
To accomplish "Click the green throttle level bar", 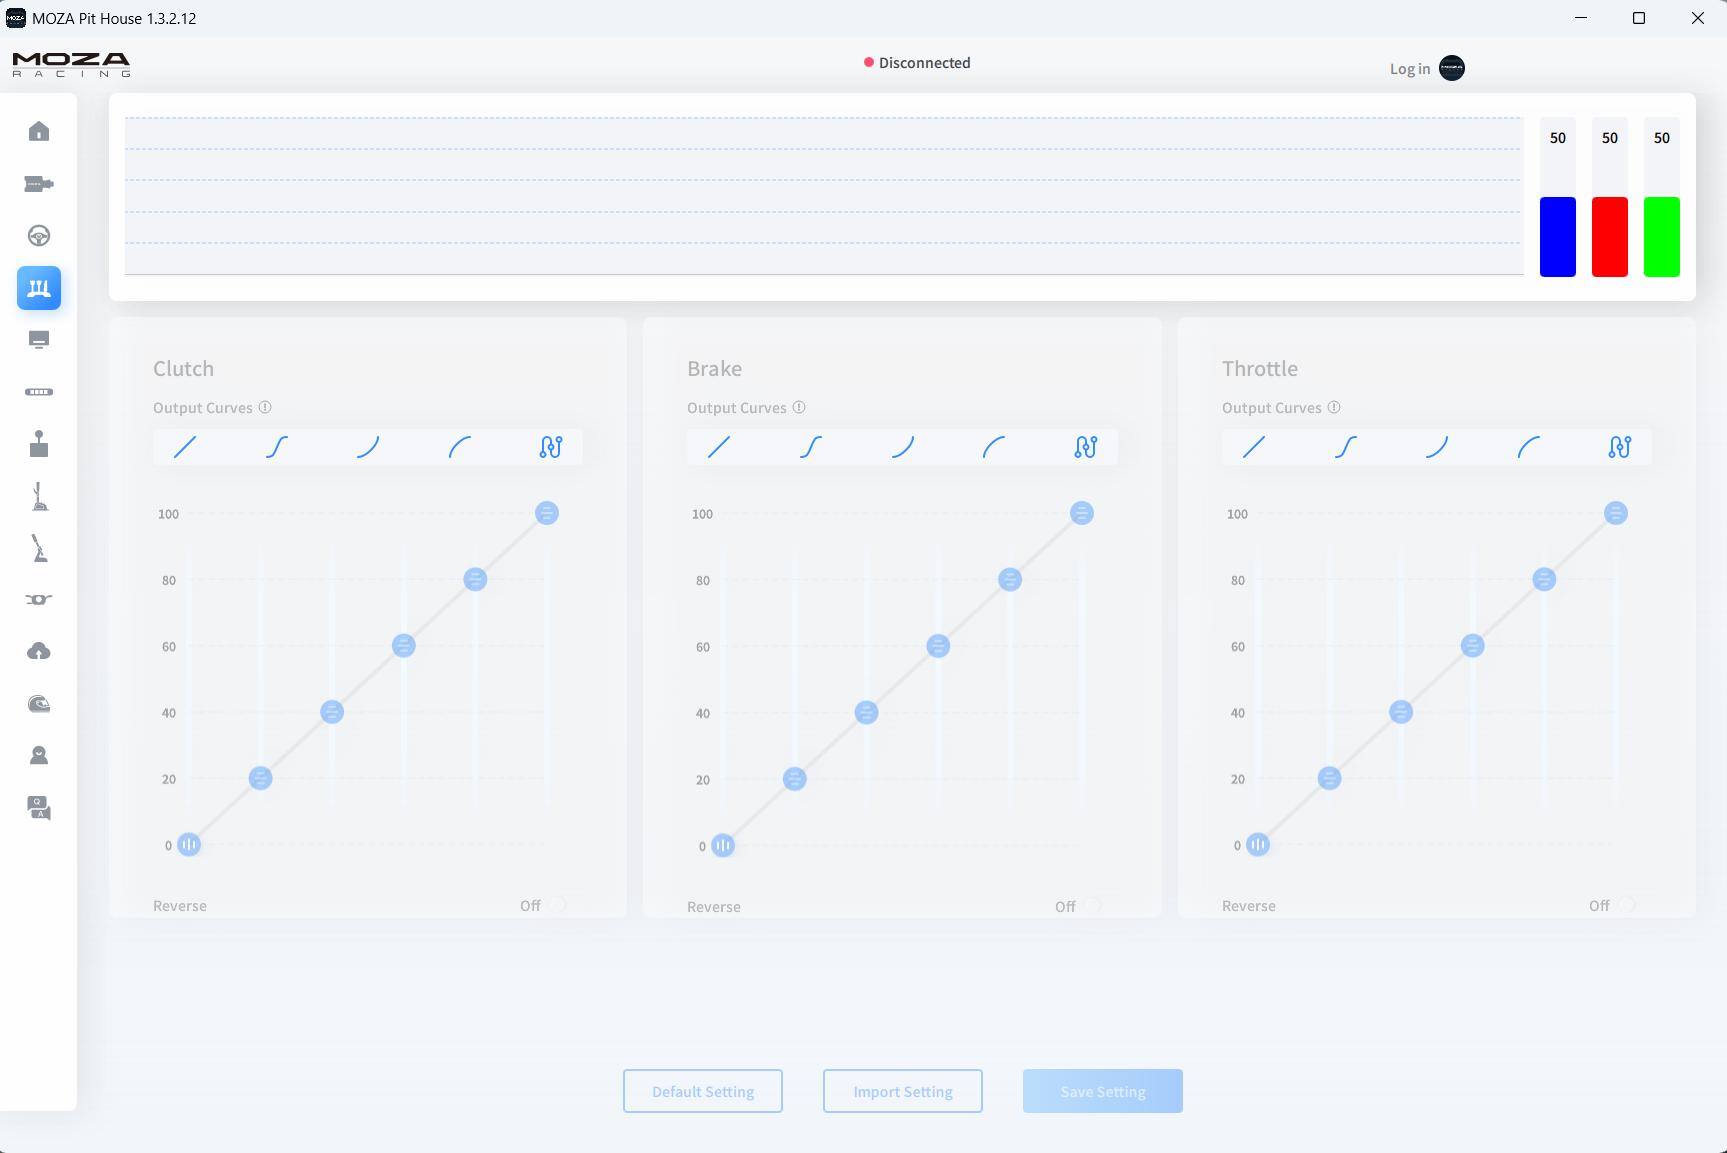I will tap(1661, 237).
